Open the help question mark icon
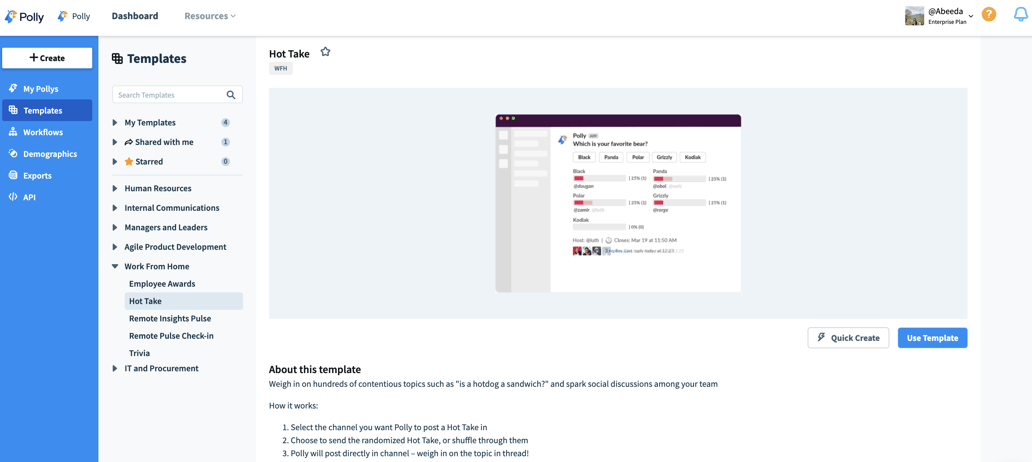Screen dimensions: 1032x462 pyautogui.click(x=988, y=14)
